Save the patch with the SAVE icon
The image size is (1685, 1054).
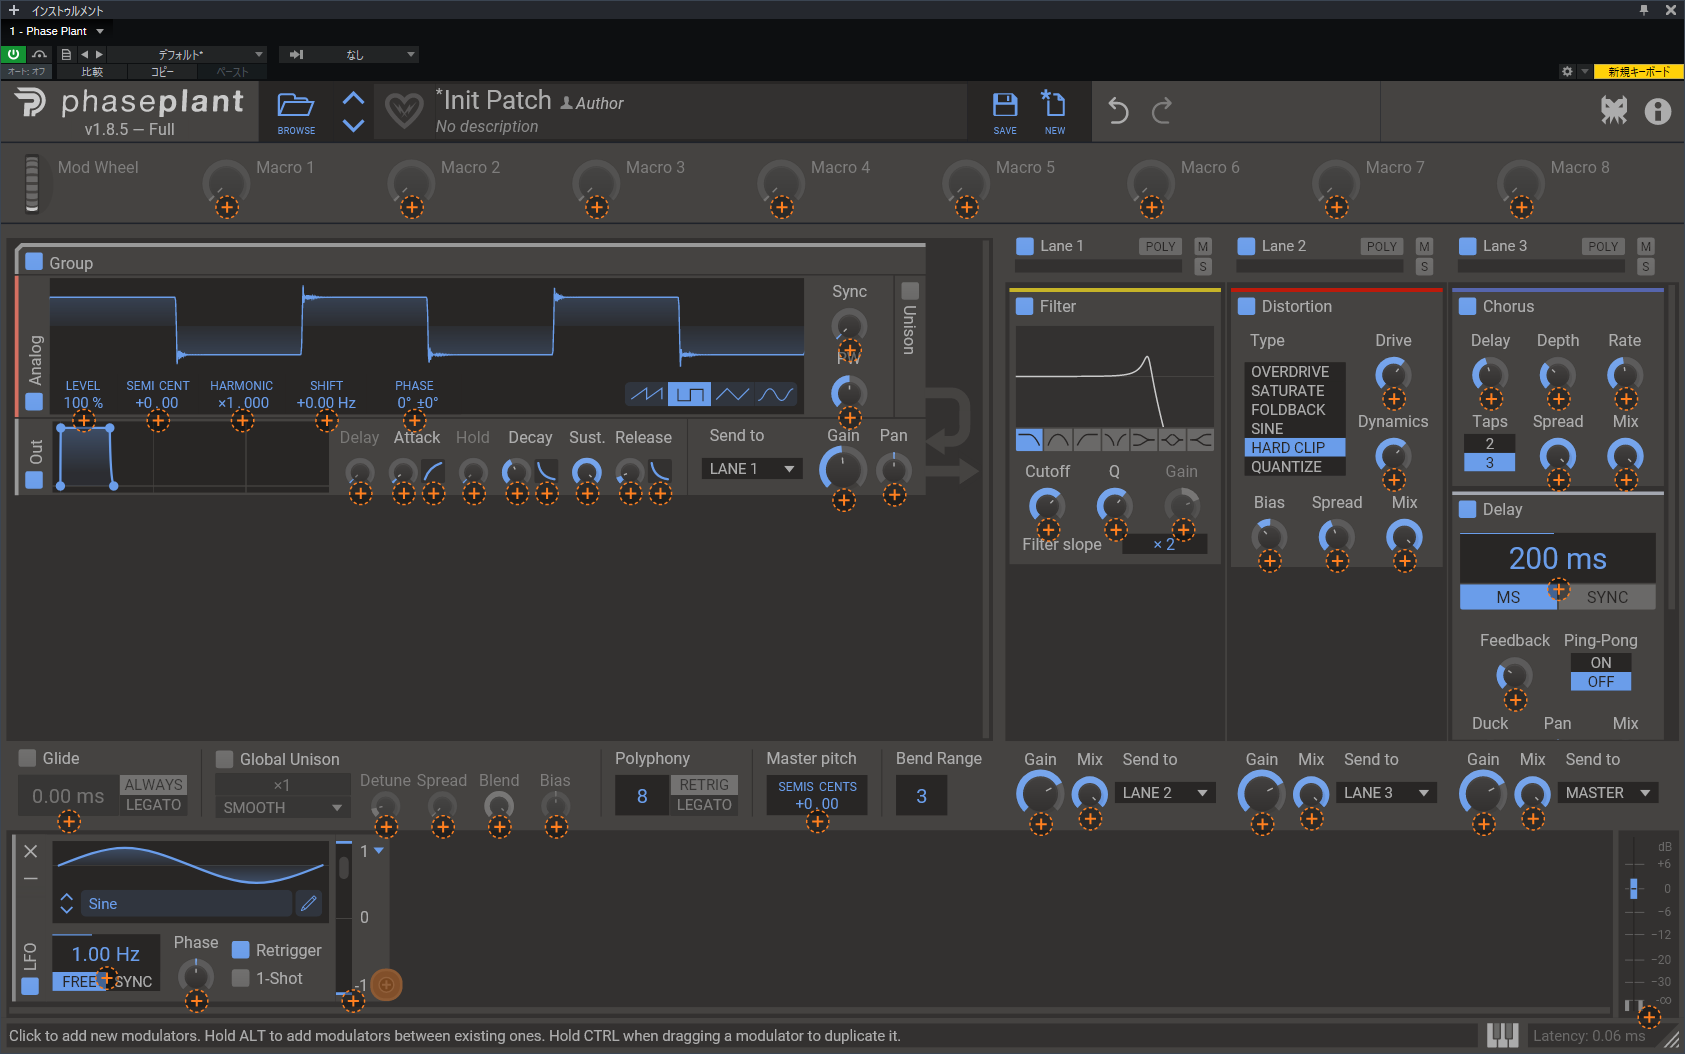[1005, 112]
